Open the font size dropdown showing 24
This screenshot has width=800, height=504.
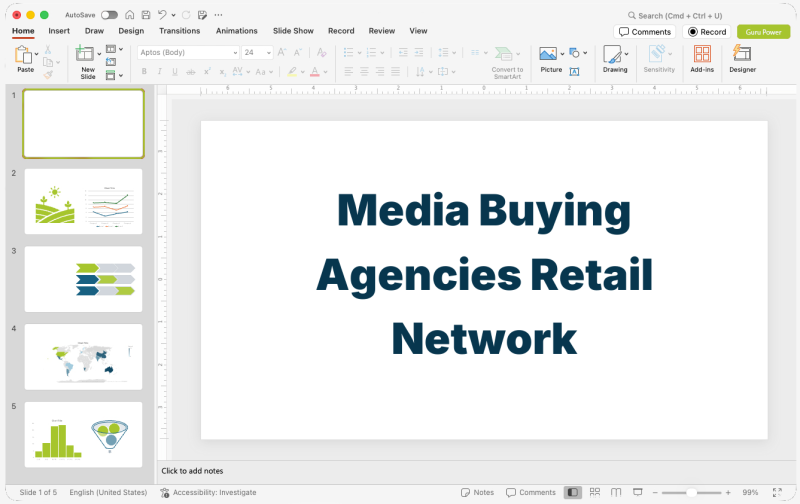[257, 52]
